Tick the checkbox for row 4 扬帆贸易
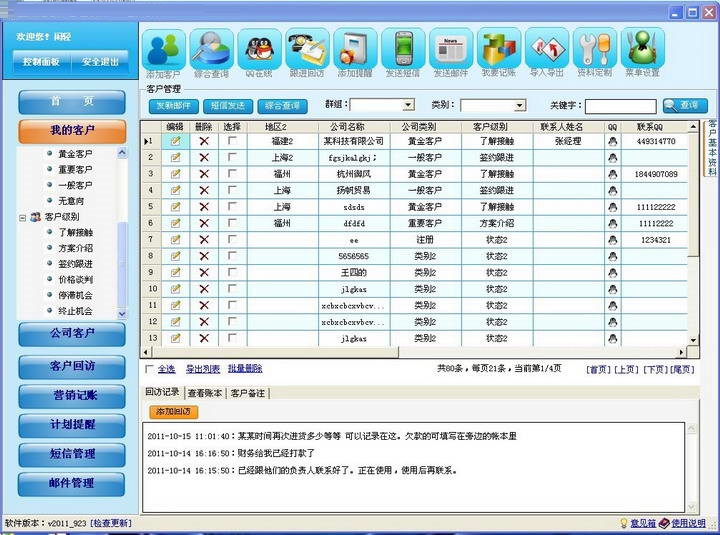Image resolution: width=720 pixels, height=535 pixels. click(232, 190)
